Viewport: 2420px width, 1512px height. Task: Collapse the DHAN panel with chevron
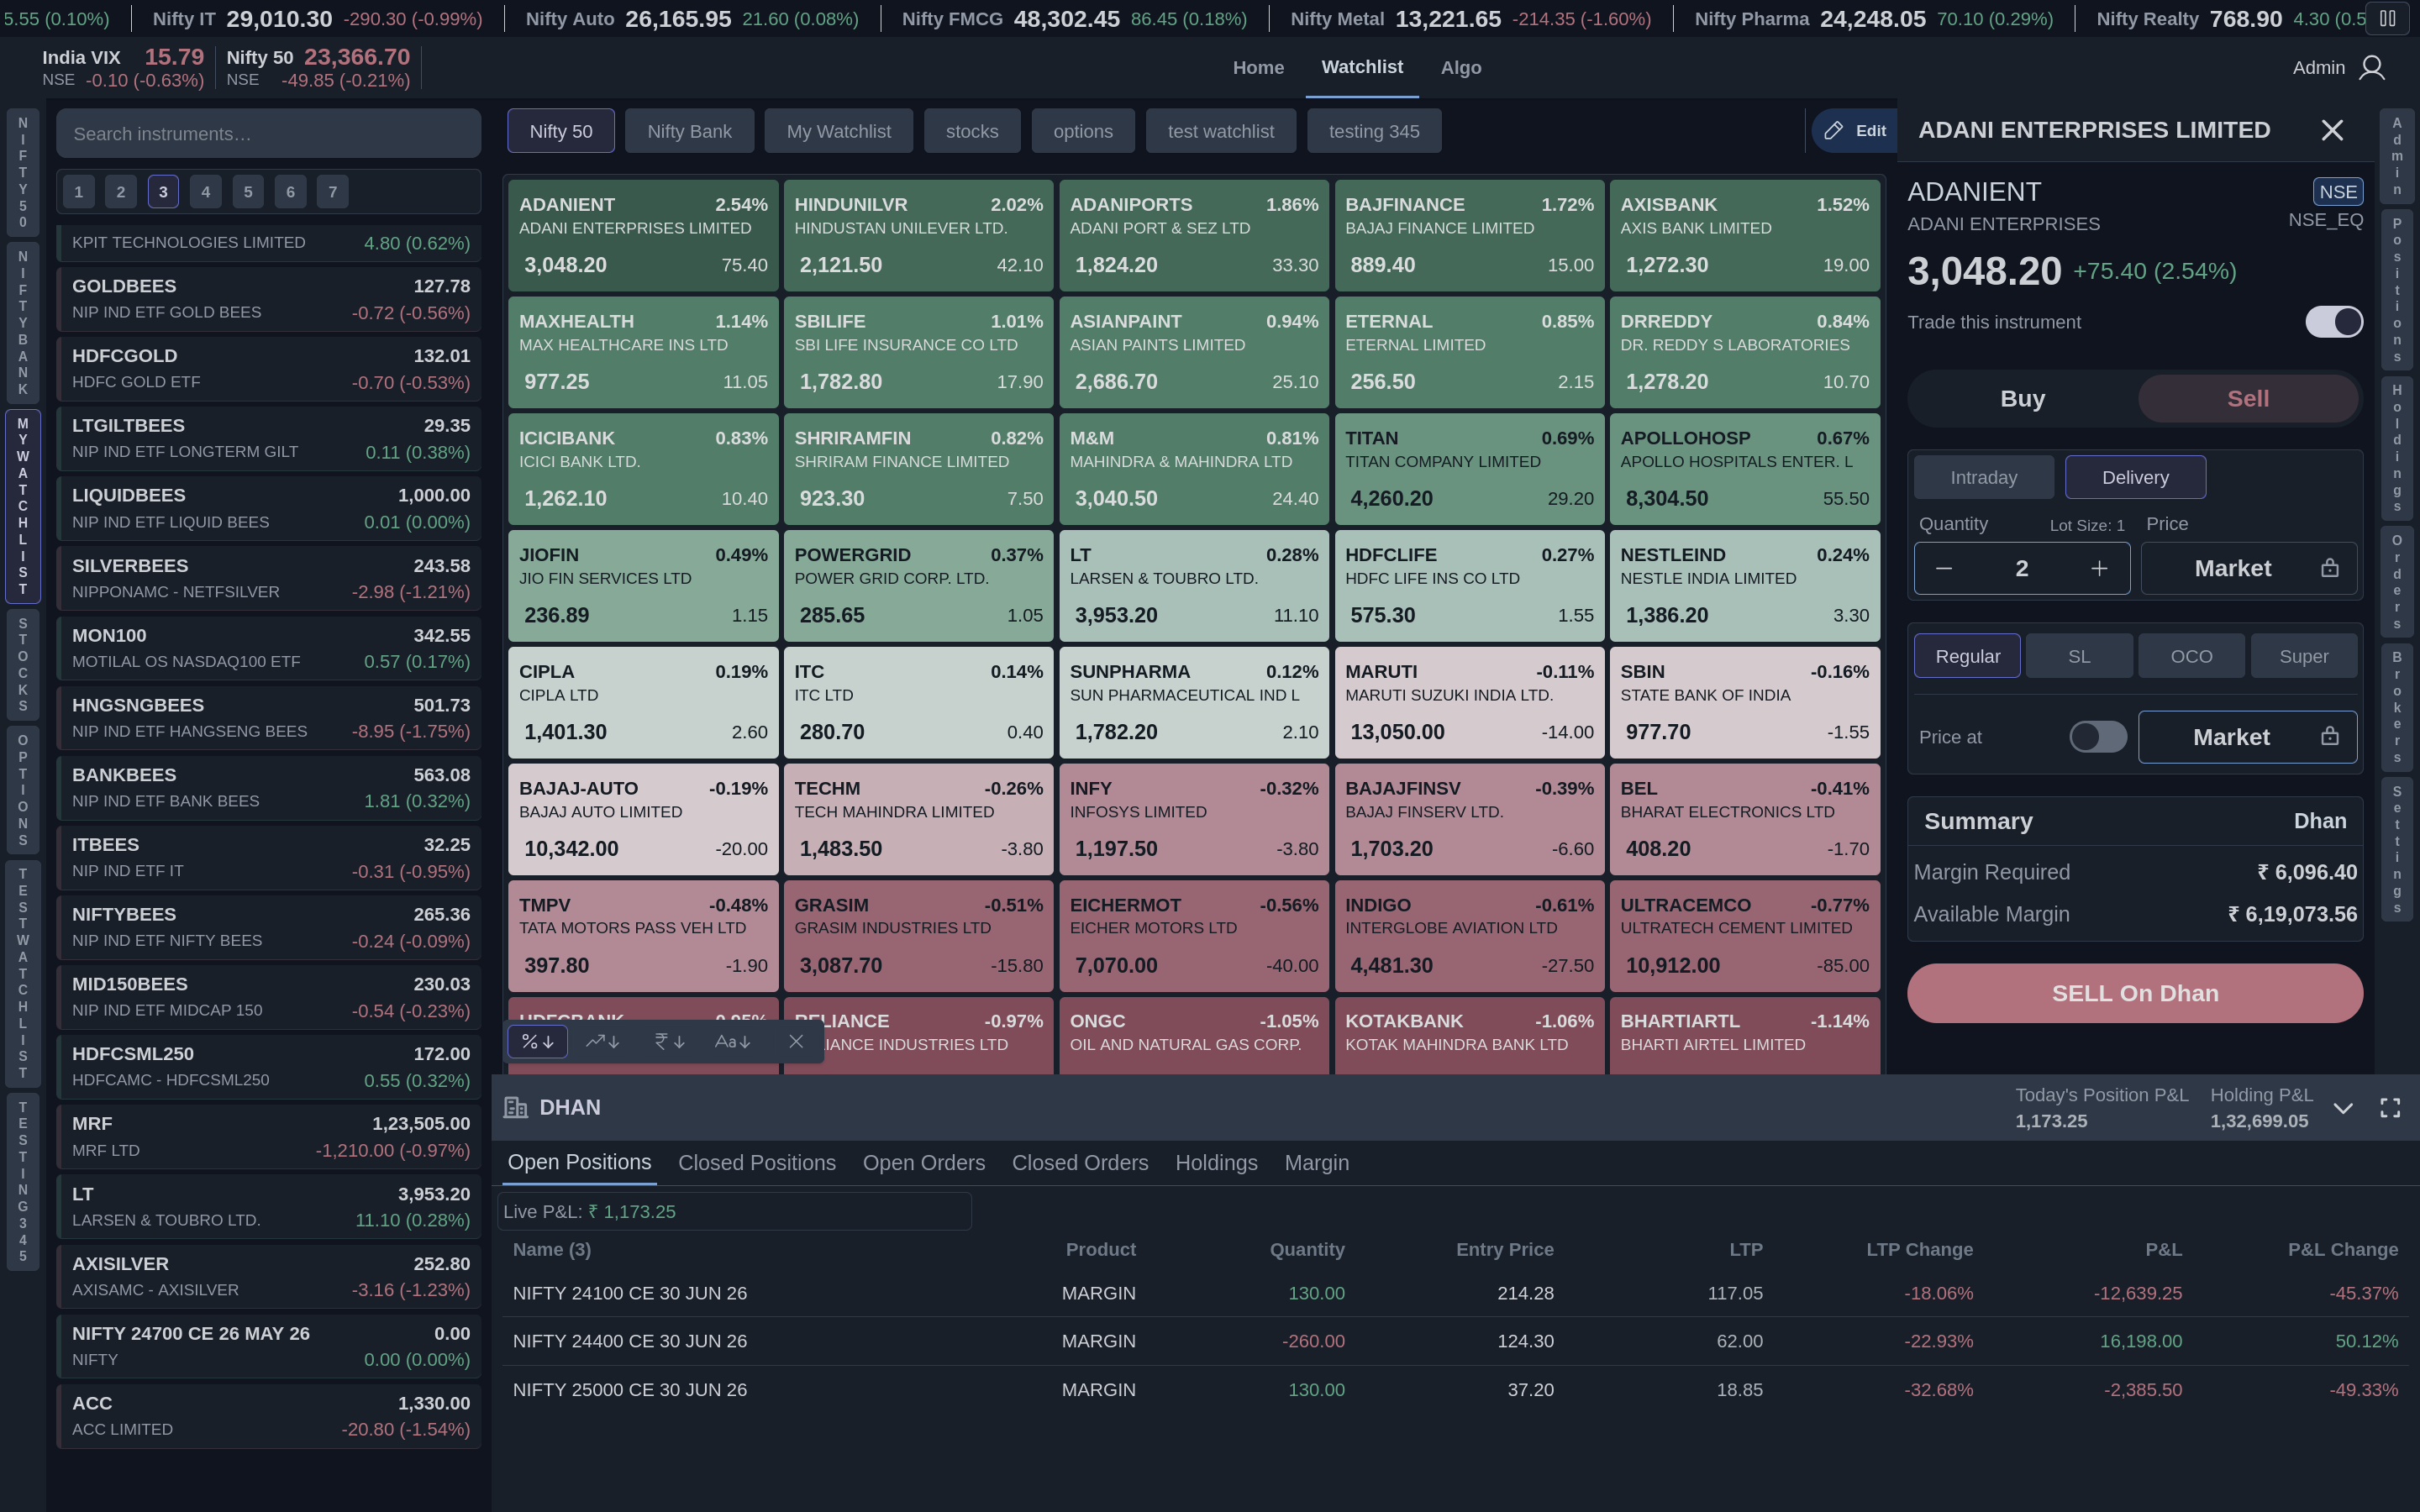(x=2343, y=1108)
